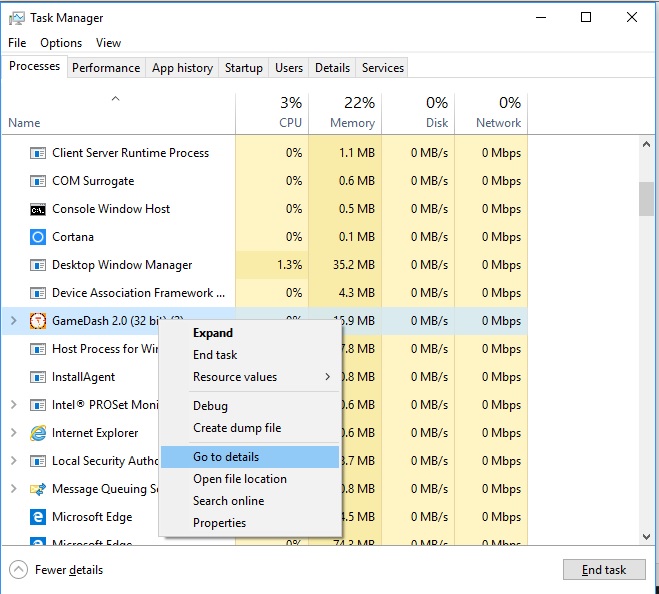
Task: Click the vertical scrollbar thumb
Action: pos(646,198)
